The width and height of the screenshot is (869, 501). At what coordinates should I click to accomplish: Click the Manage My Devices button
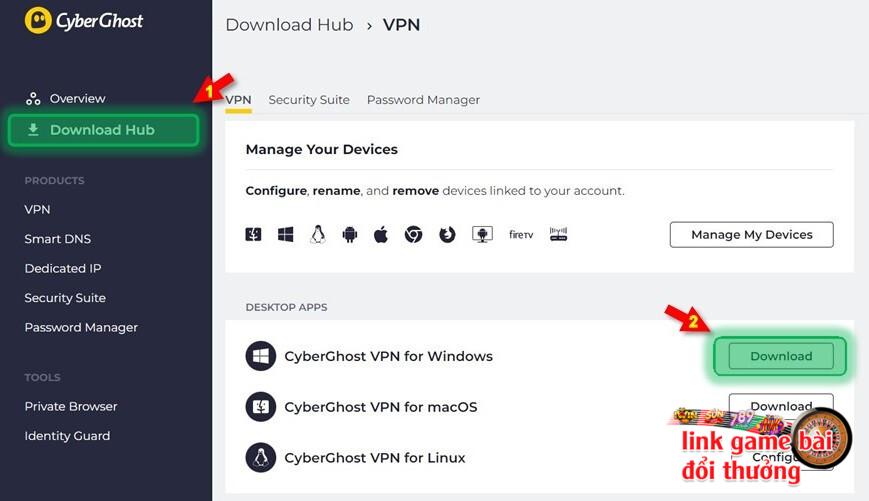point(752,234)
